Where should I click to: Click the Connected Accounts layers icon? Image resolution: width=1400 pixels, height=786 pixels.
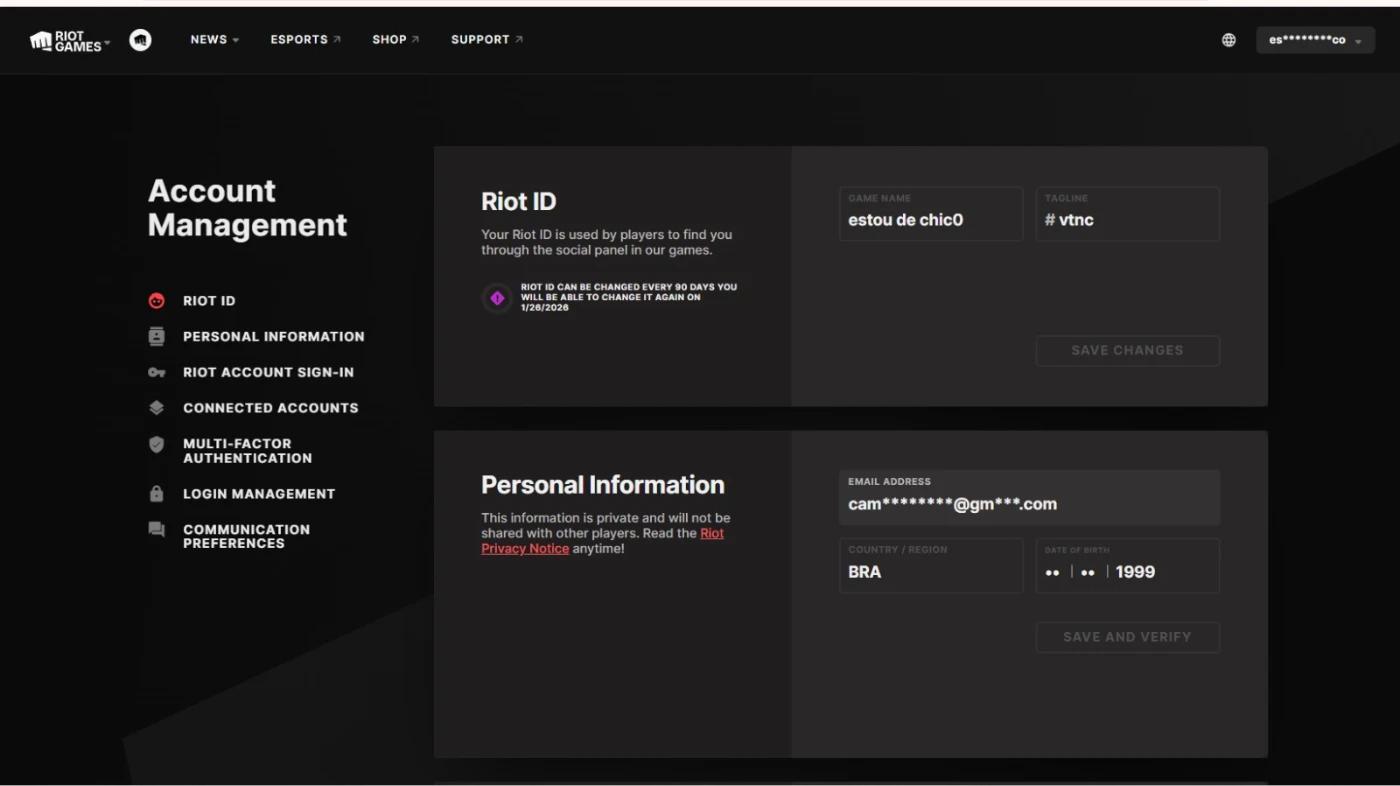tap(156, 408)
